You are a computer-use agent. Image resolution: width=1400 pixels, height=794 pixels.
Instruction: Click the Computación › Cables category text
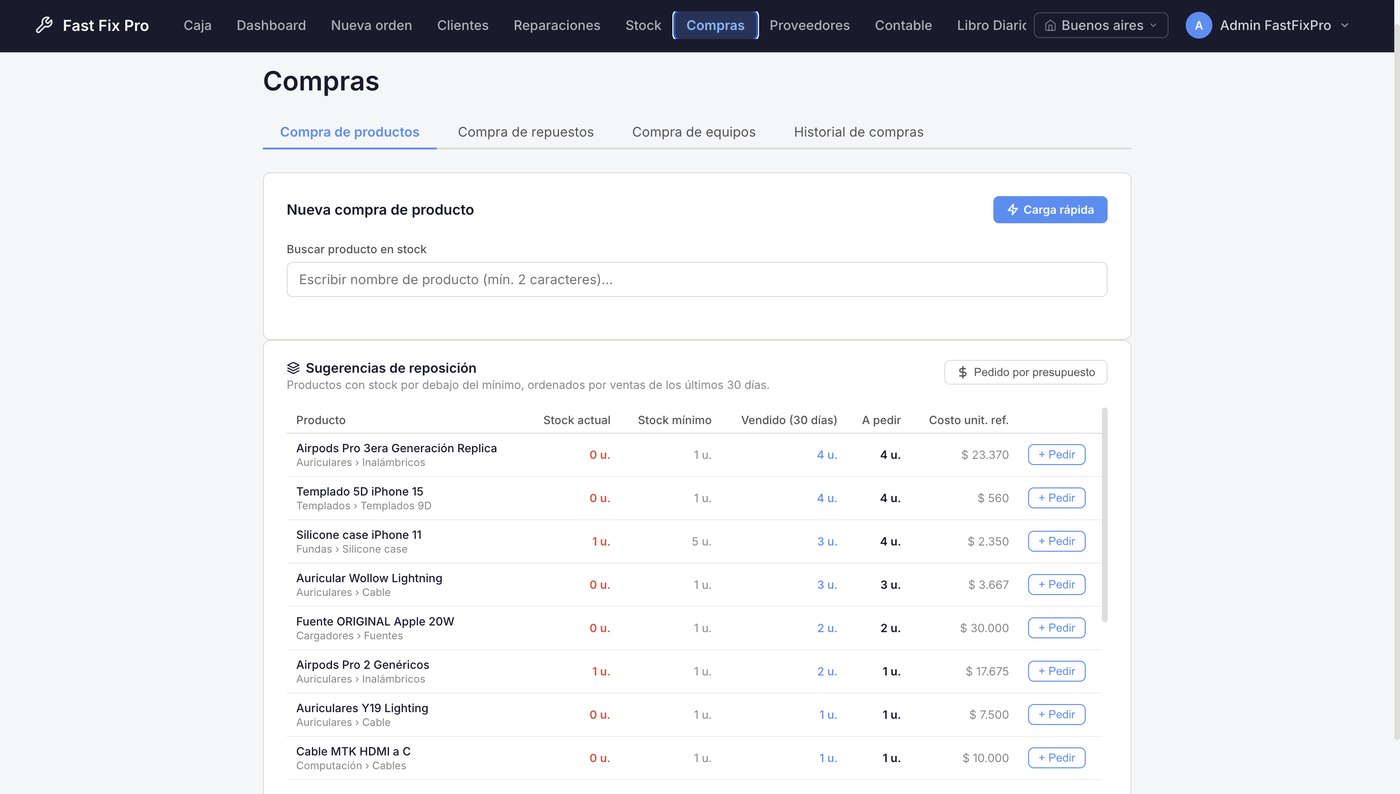tap(351, 766)
